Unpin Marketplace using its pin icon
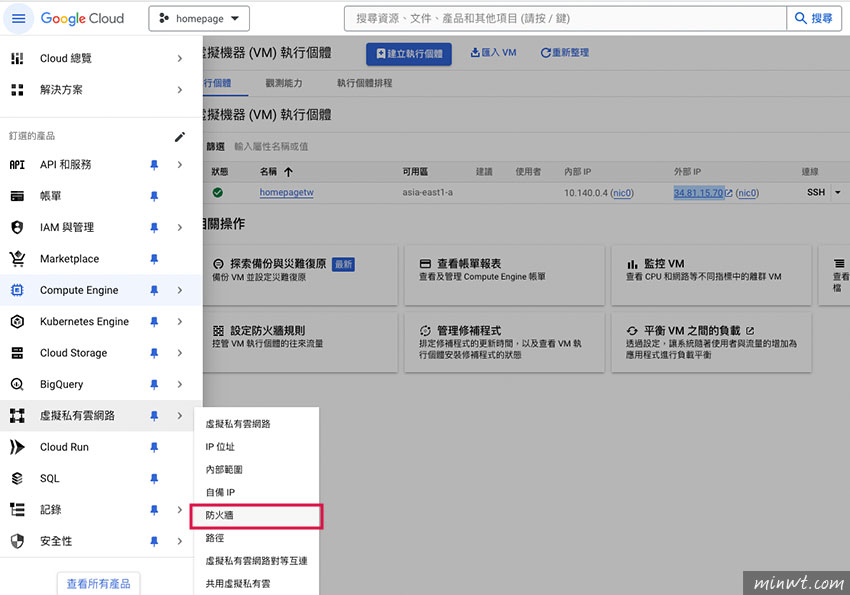The height and width of the screenshot is (595, 850). click(154, 259)
